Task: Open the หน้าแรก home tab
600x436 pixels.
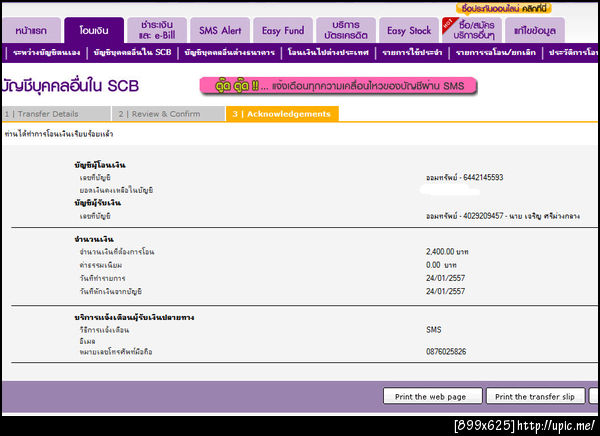Action: point(31,30)
